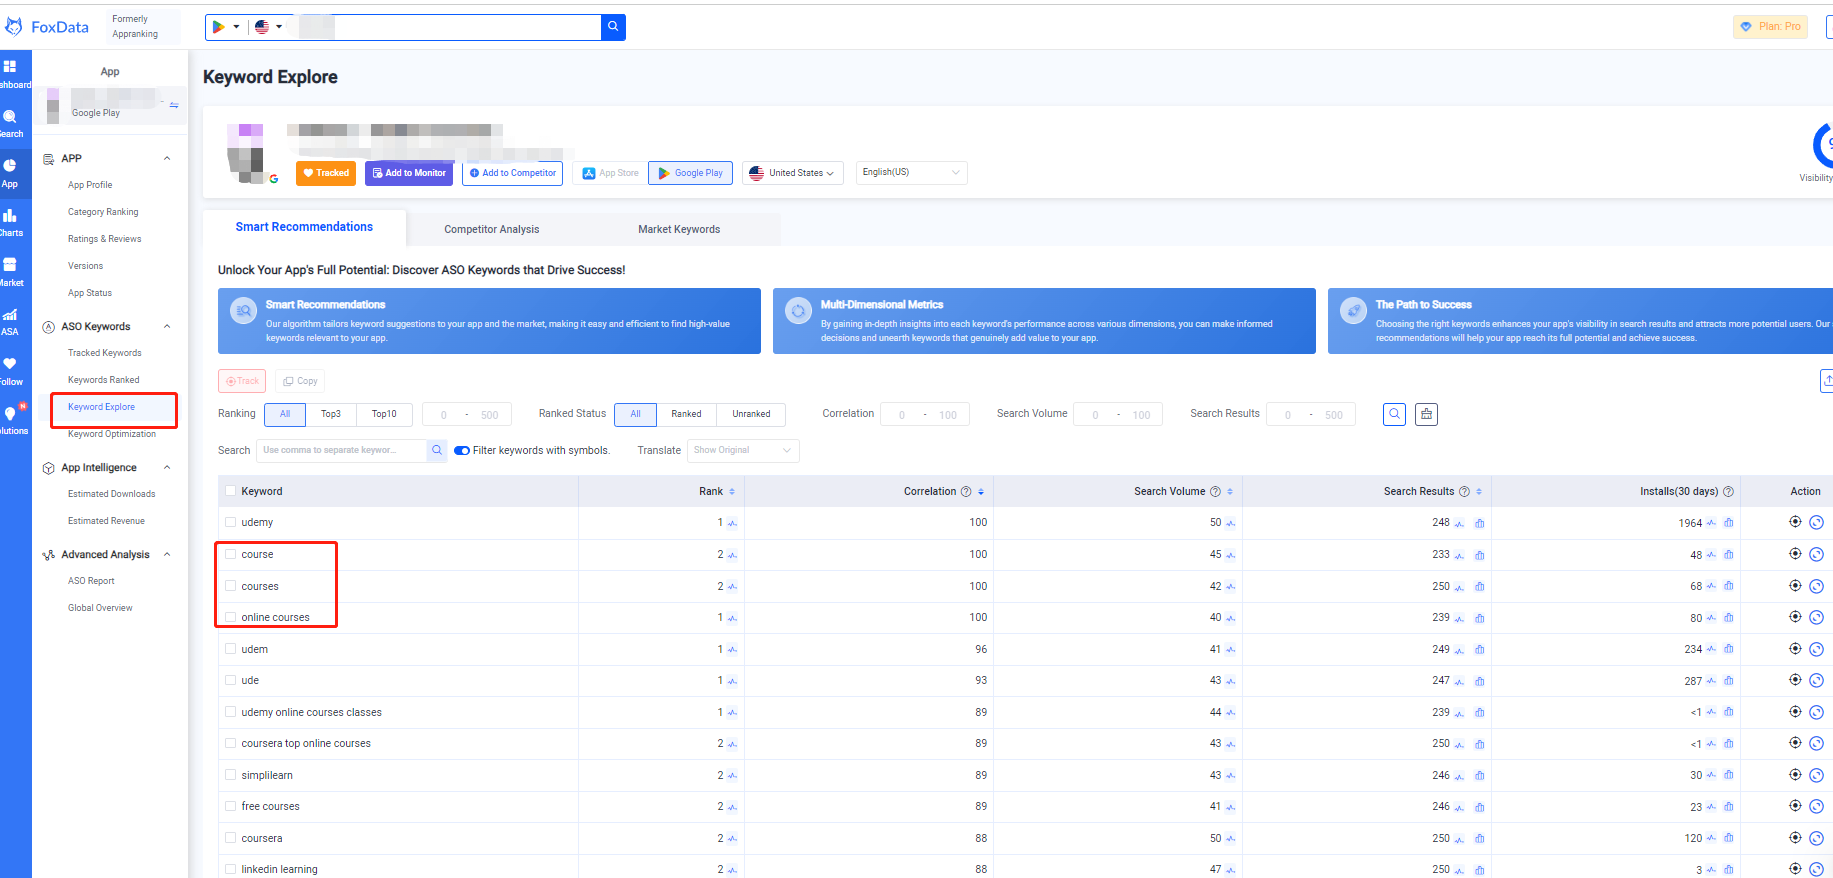Open the Follow heart sidebar icon

10,370
